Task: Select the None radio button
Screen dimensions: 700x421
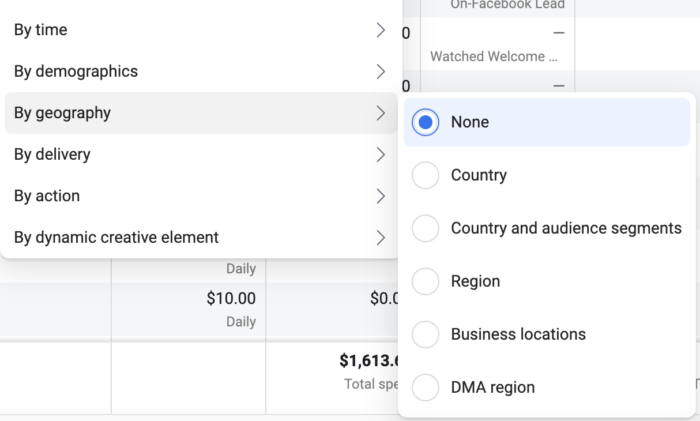Action: coord(425,122)
